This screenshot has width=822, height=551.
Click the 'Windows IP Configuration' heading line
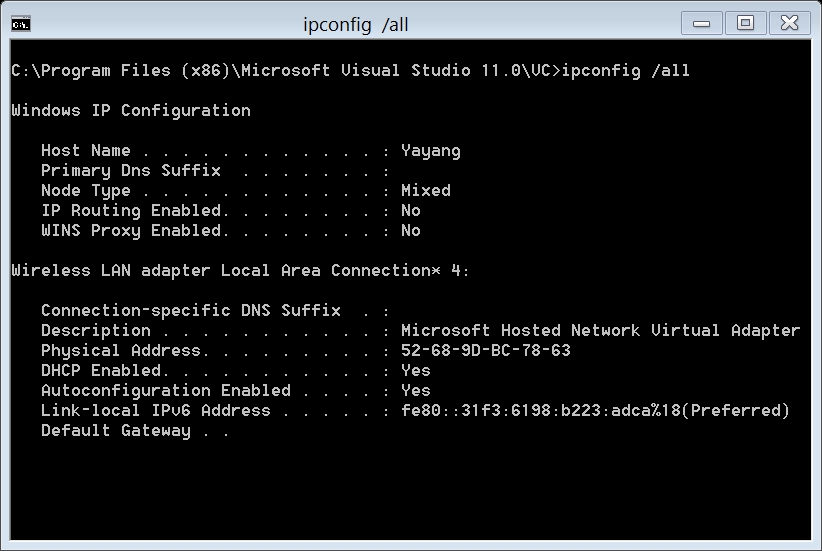click(131, 111)
